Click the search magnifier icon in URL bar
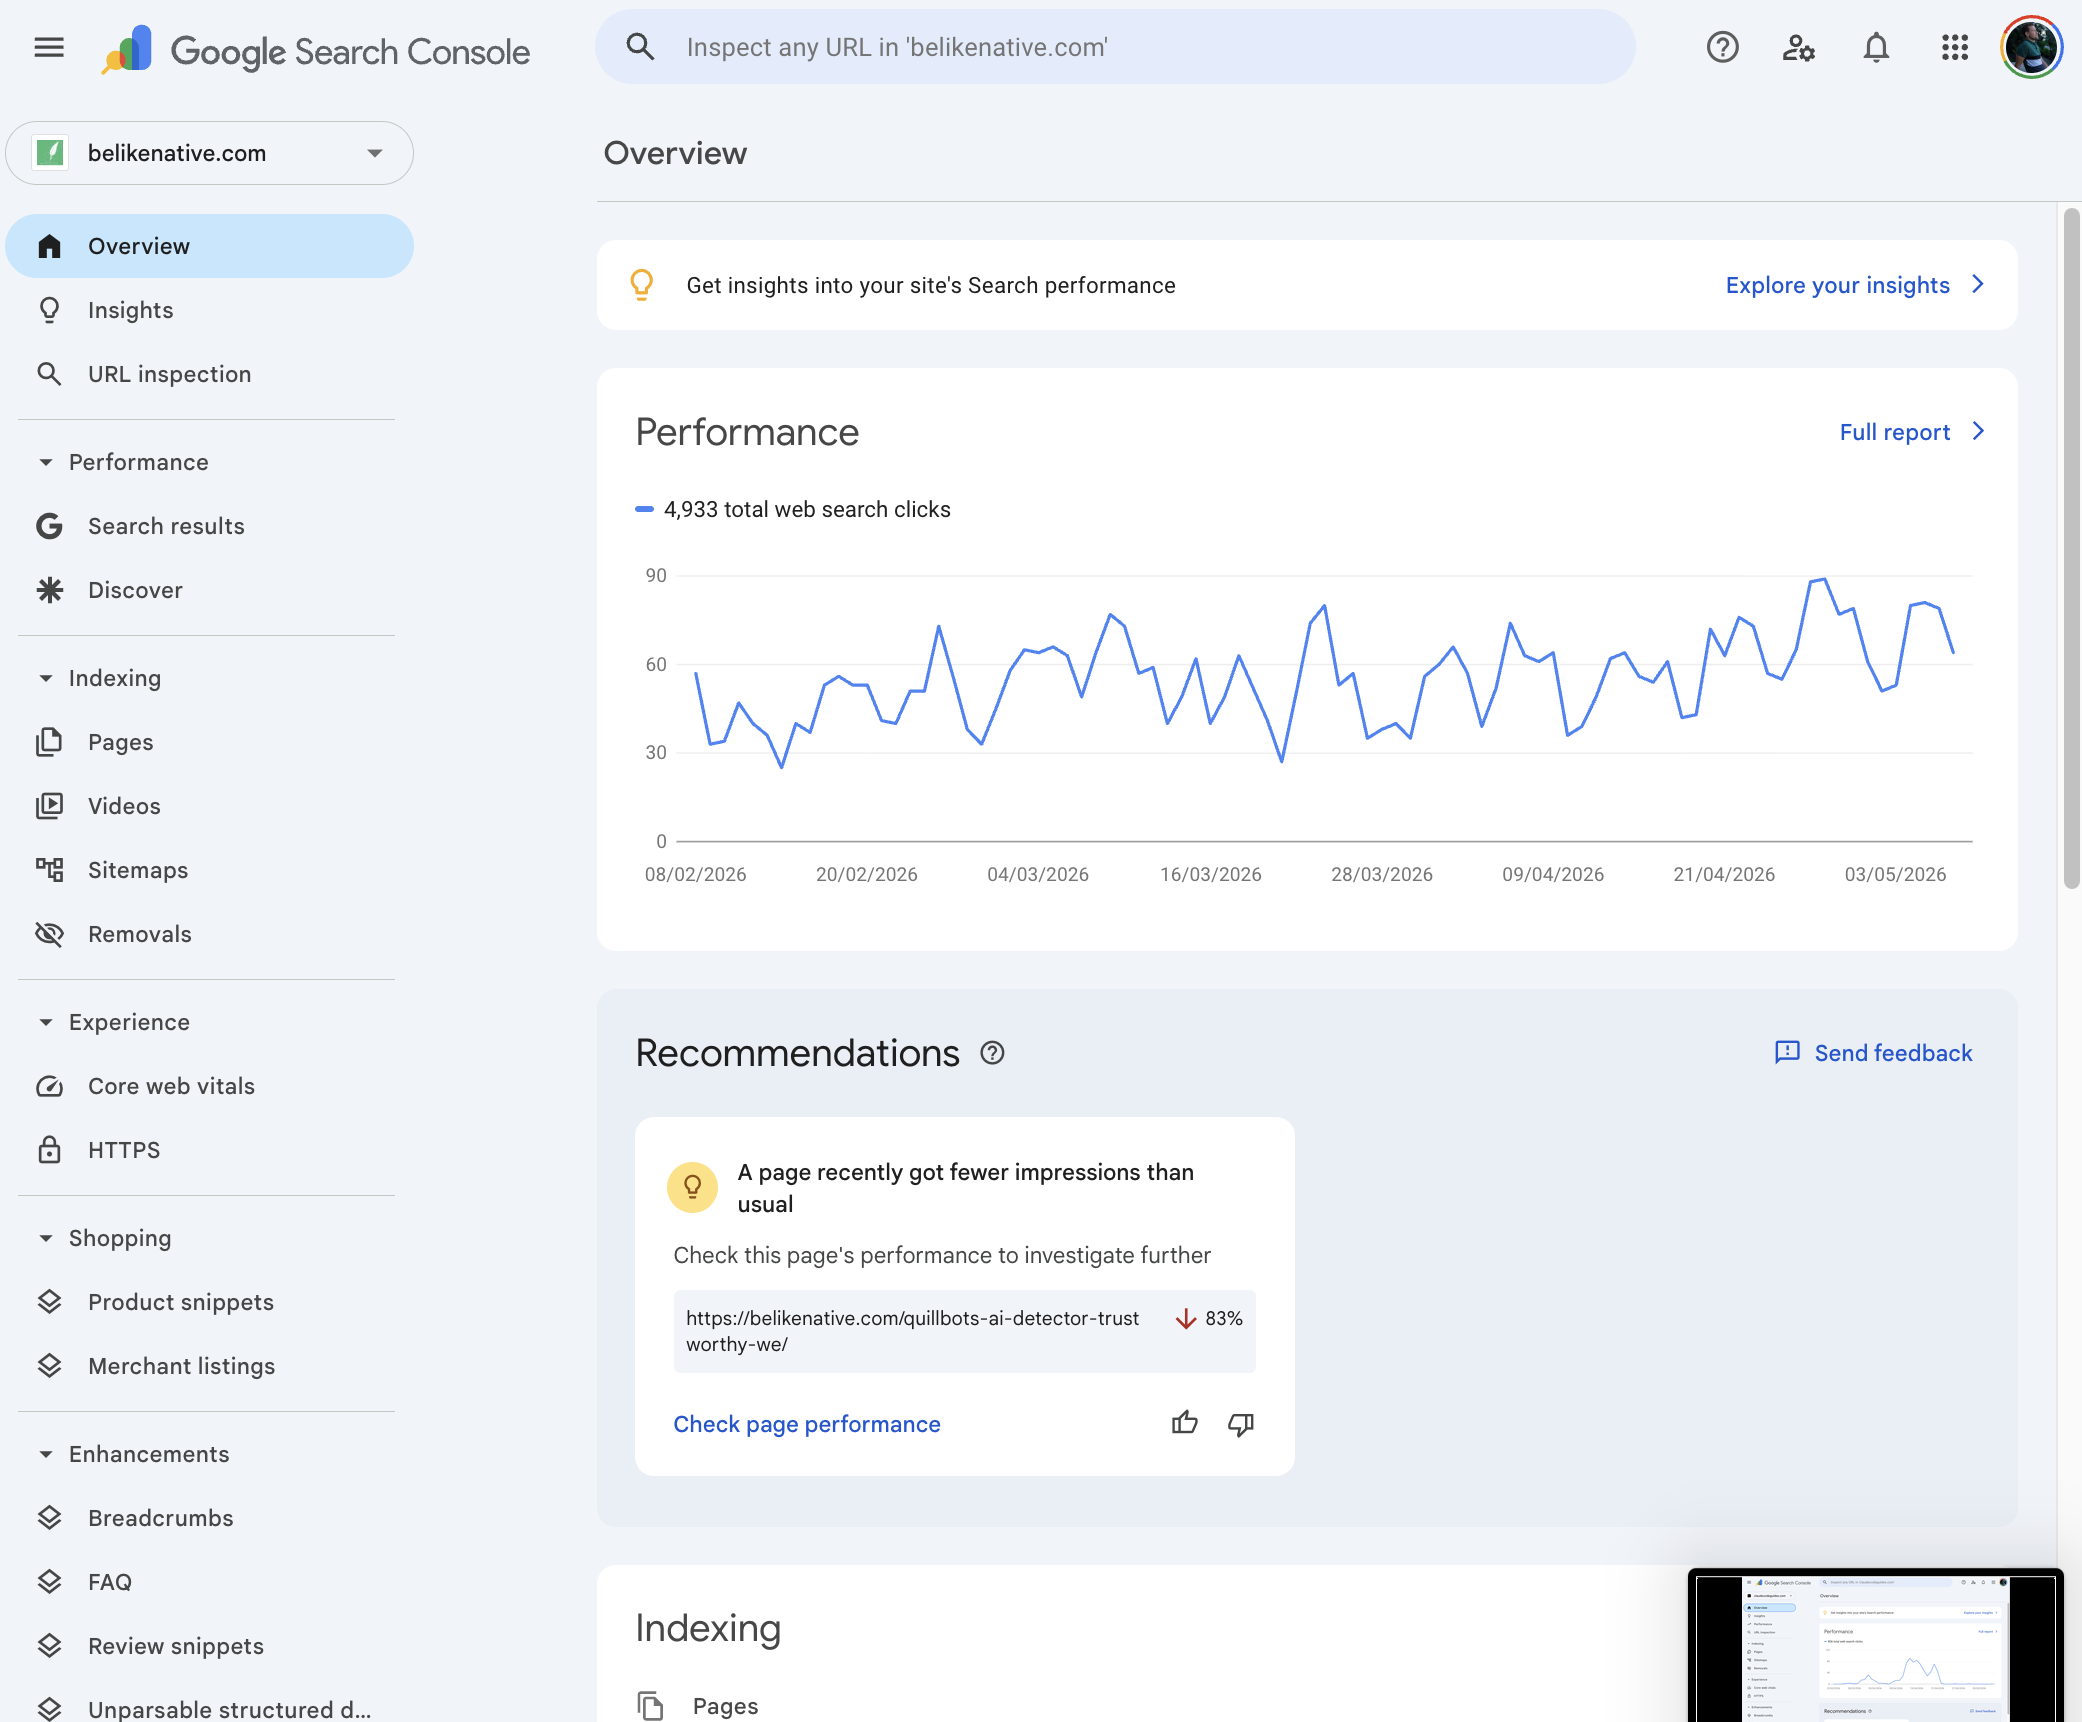2082x1722 pixels. point(640,47)
